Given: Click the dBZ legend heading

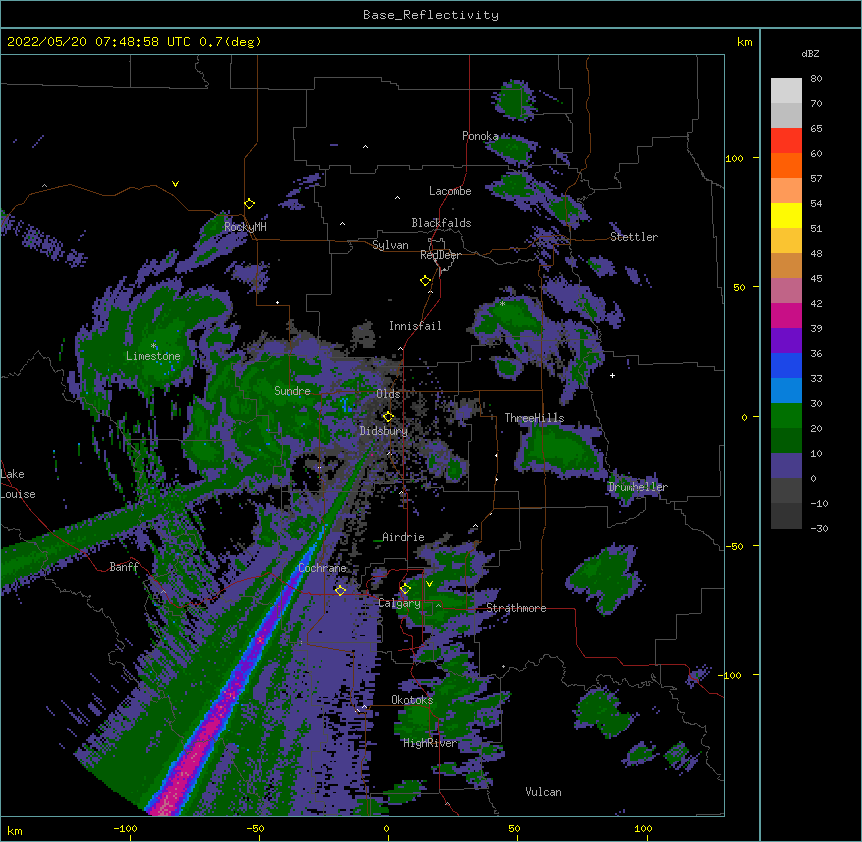Looking at the screenshot, I should tap(810, 53).
